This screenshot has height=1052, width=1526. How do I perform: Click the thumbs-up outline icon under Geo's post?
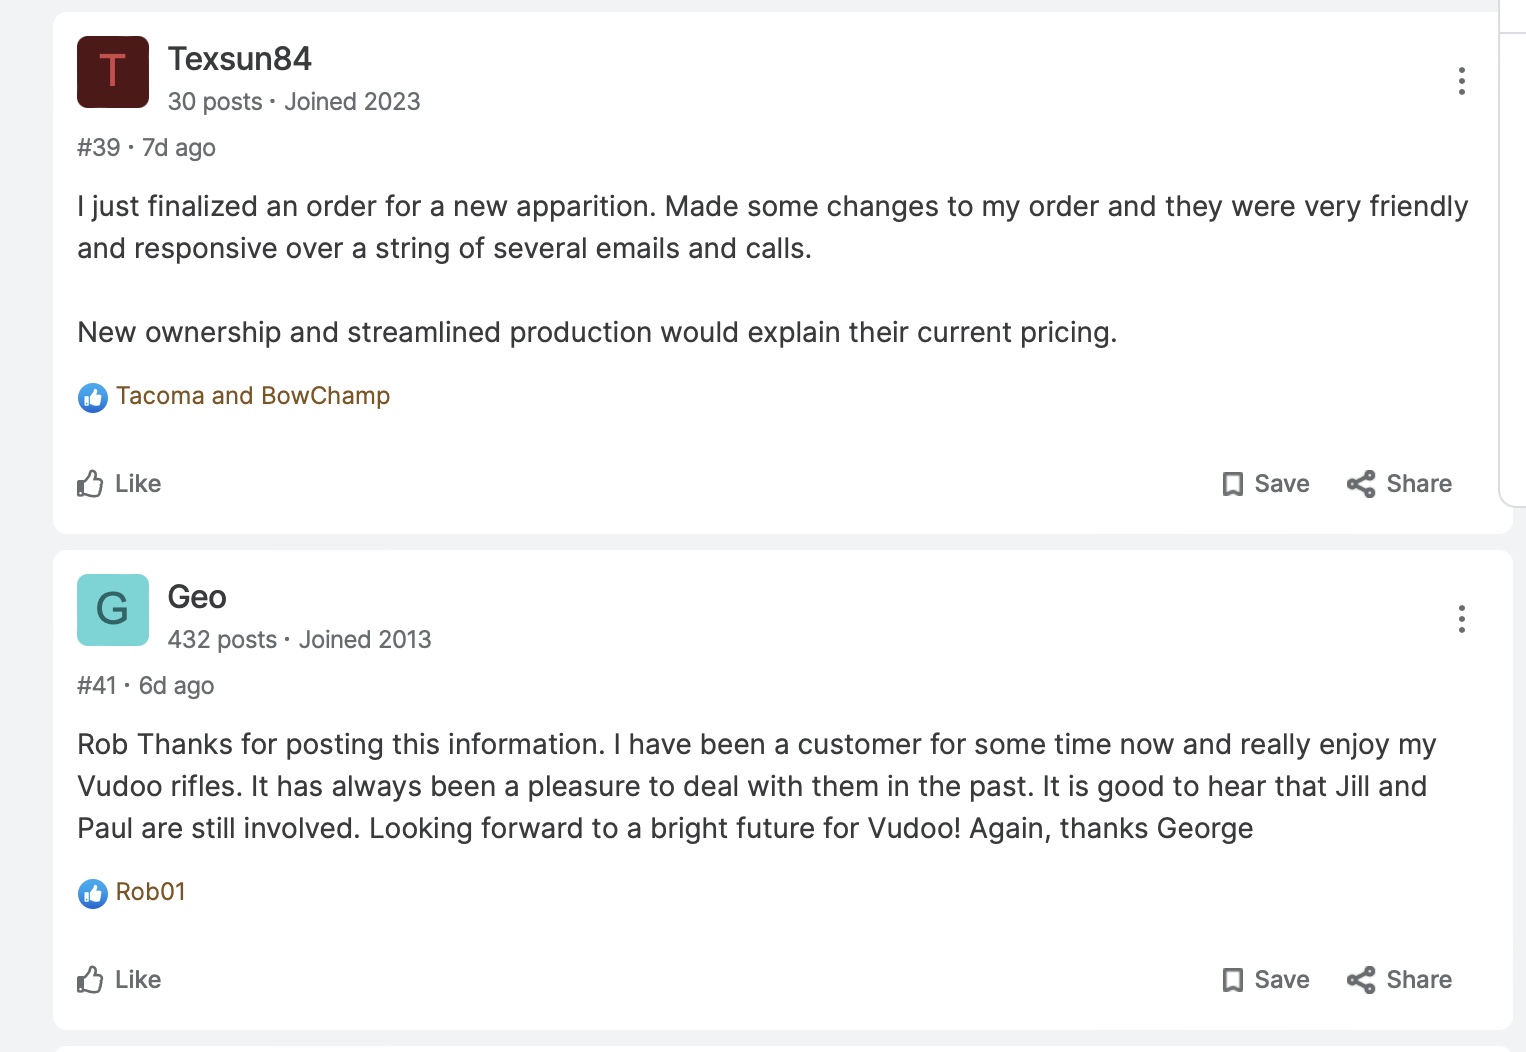pyautogui.click(x=91, y=980)
